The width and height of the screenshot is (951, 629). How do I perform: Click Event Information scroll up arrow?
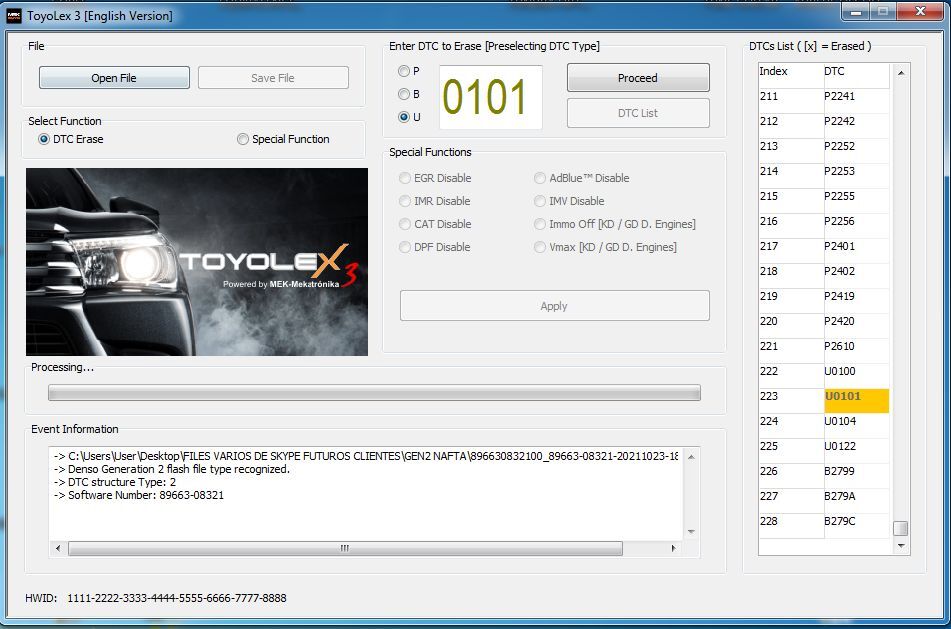point(691,456)
